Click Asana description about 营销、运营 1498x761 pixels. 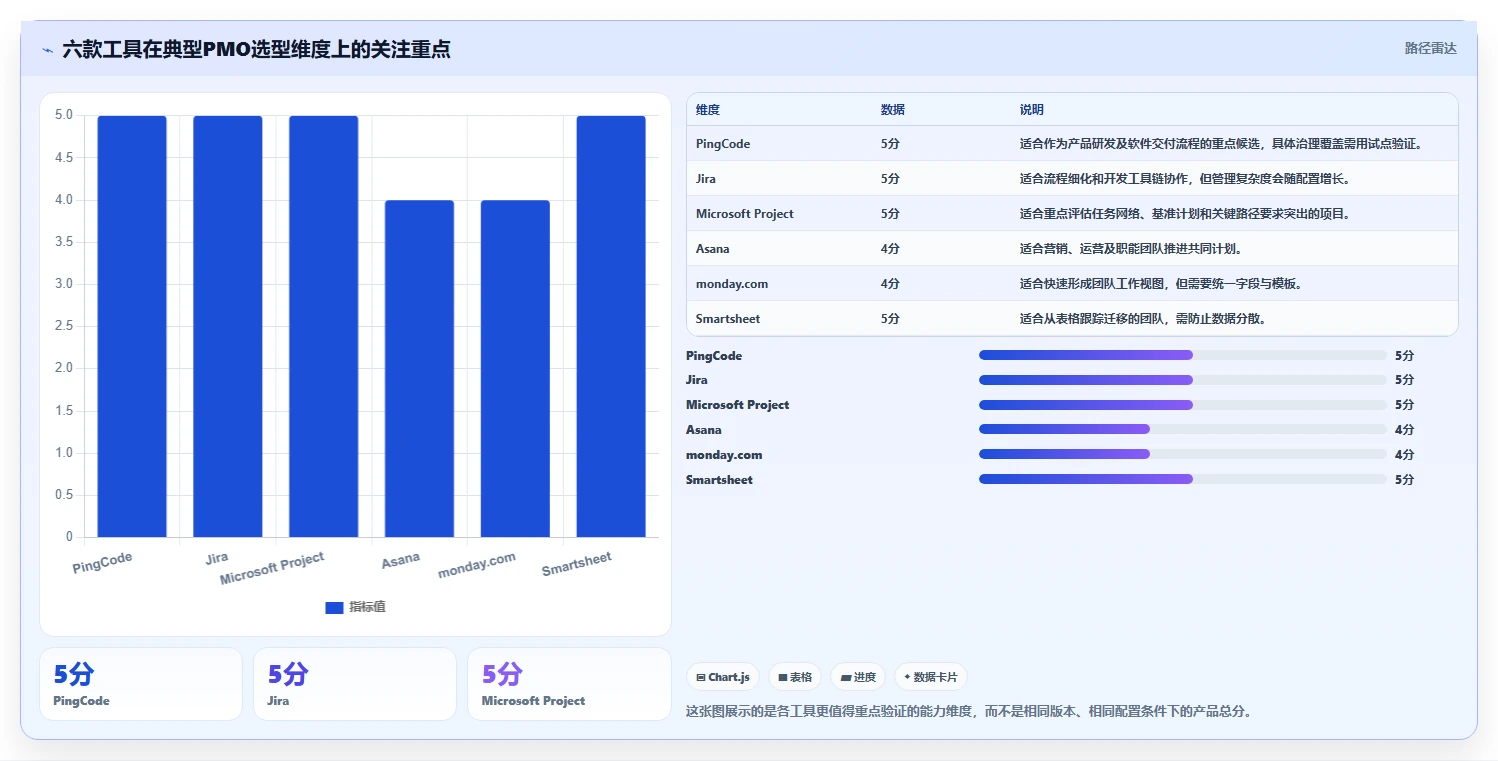click(x=1131, y=249)
